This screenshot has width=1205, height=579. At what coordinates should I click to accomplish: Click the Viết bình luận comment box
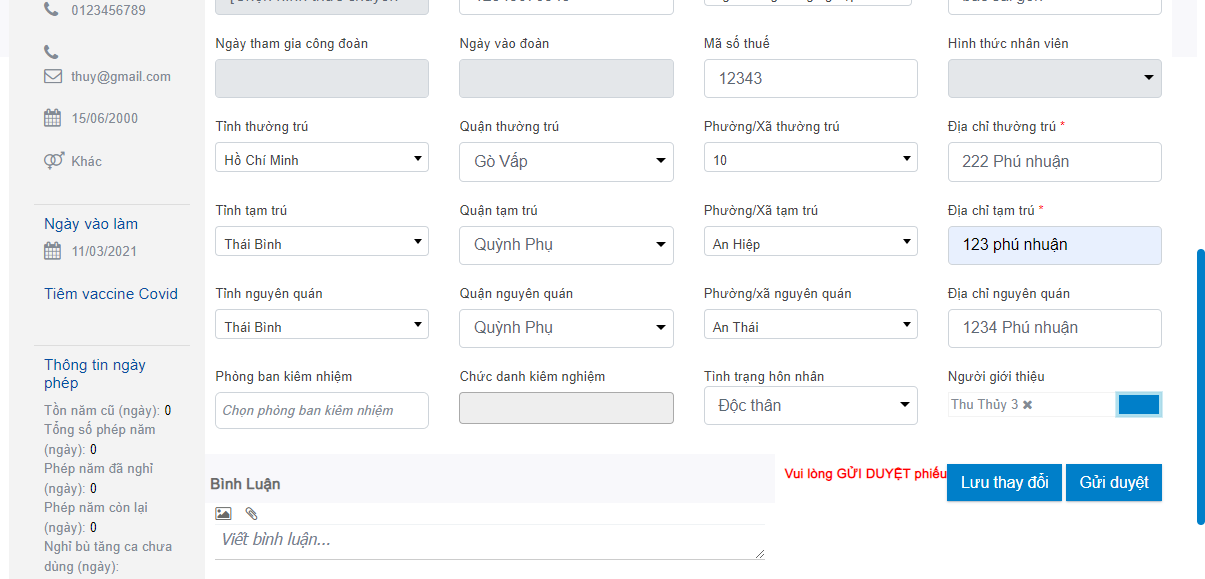pos(490,541)
